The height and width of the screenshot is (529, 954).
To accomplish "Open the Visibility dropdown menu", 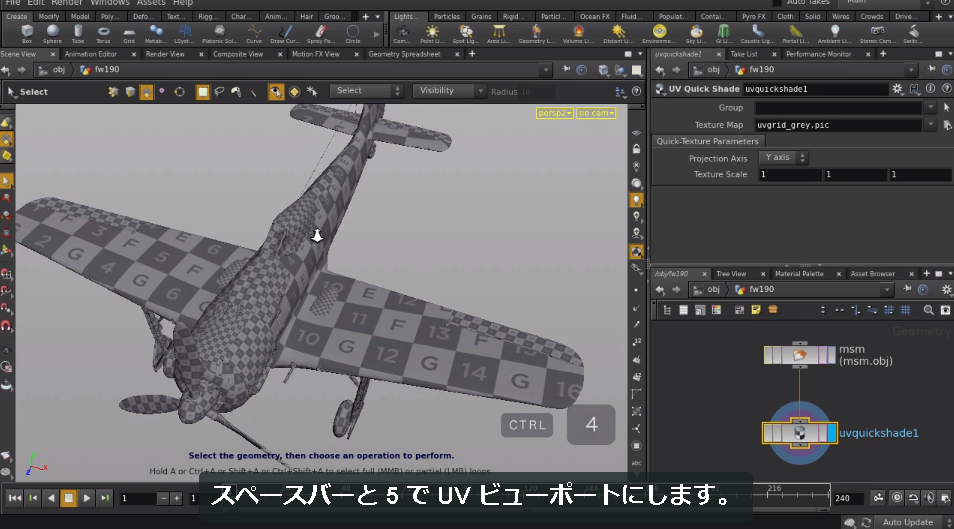I will [x=448, y=91].
